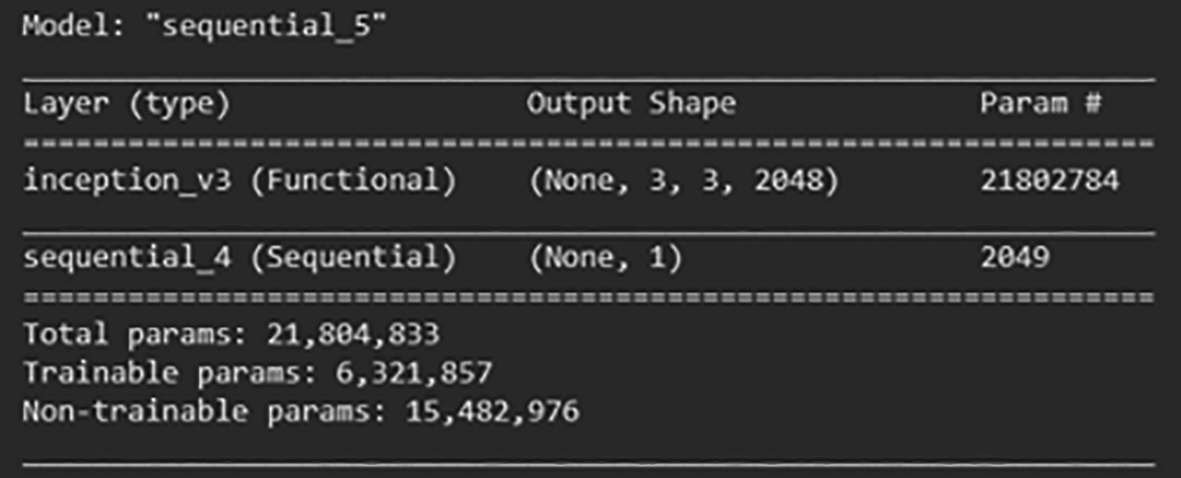Click the Trainable params: 6,321,857 line
This screenshot has height=478, width=1181.
(x=257, y=373)
